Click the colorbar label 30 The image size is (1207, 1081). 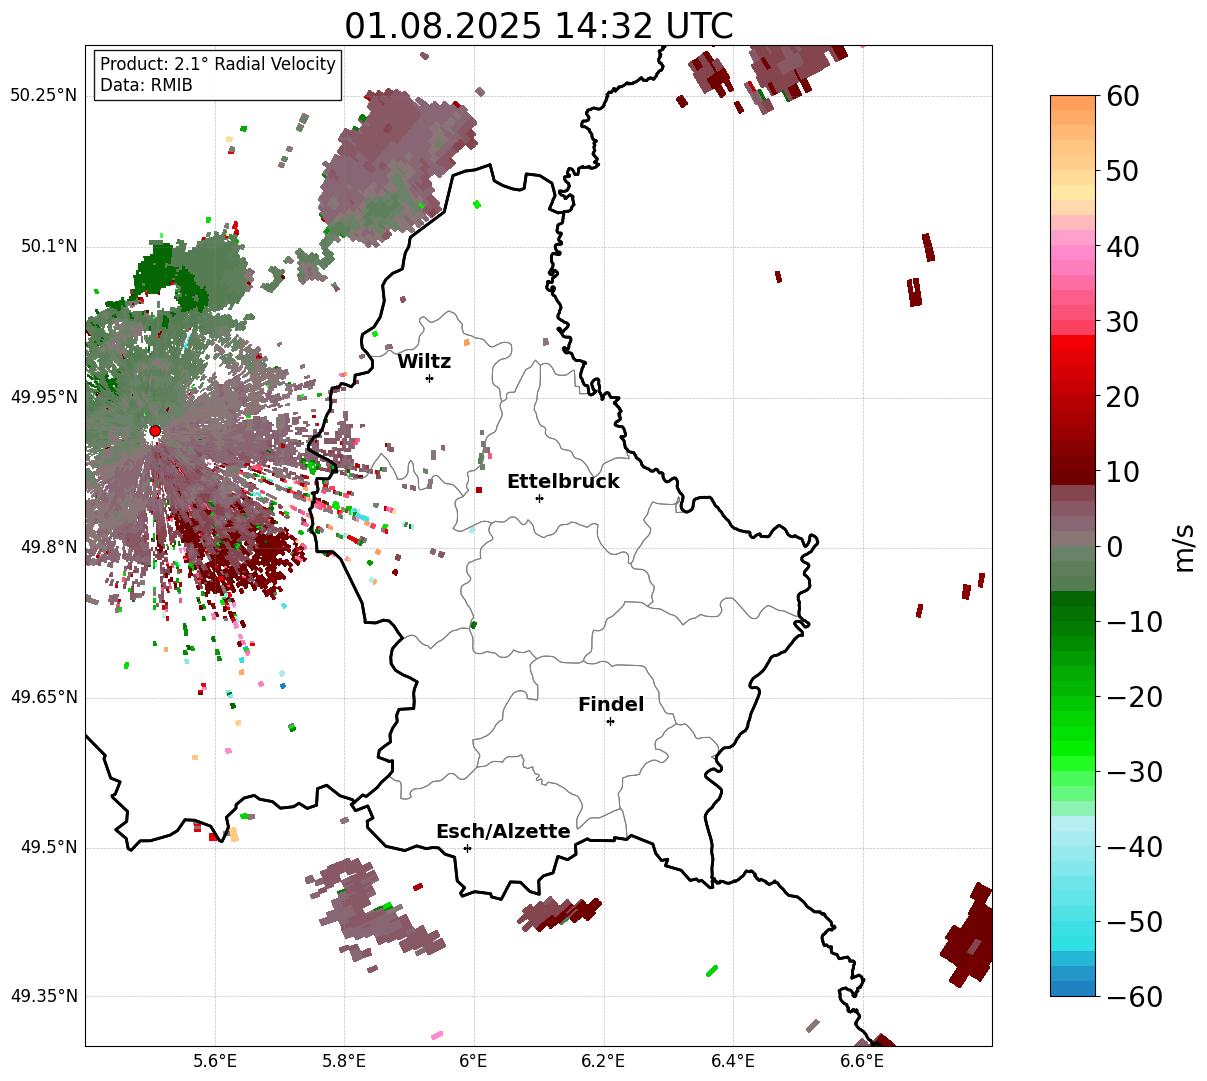pos(1121,321)
